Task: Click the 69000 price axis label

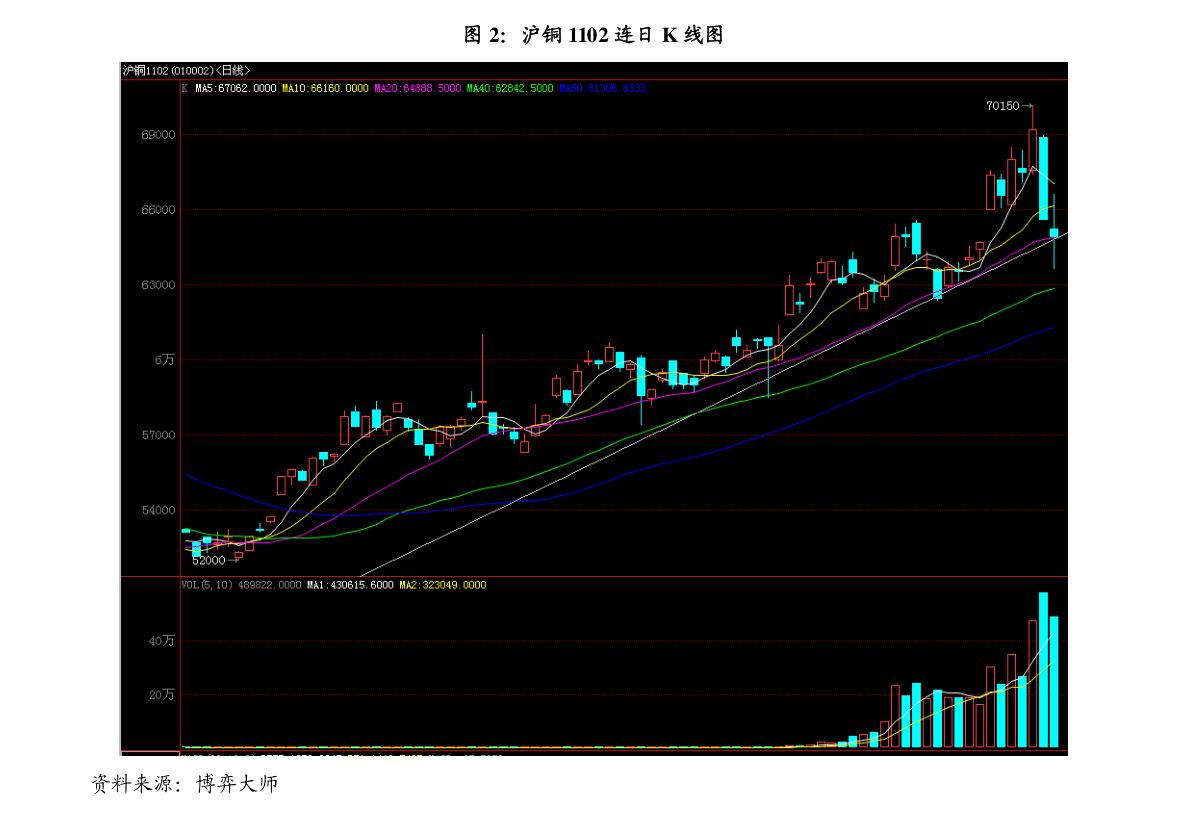Action: coord(158,135)
